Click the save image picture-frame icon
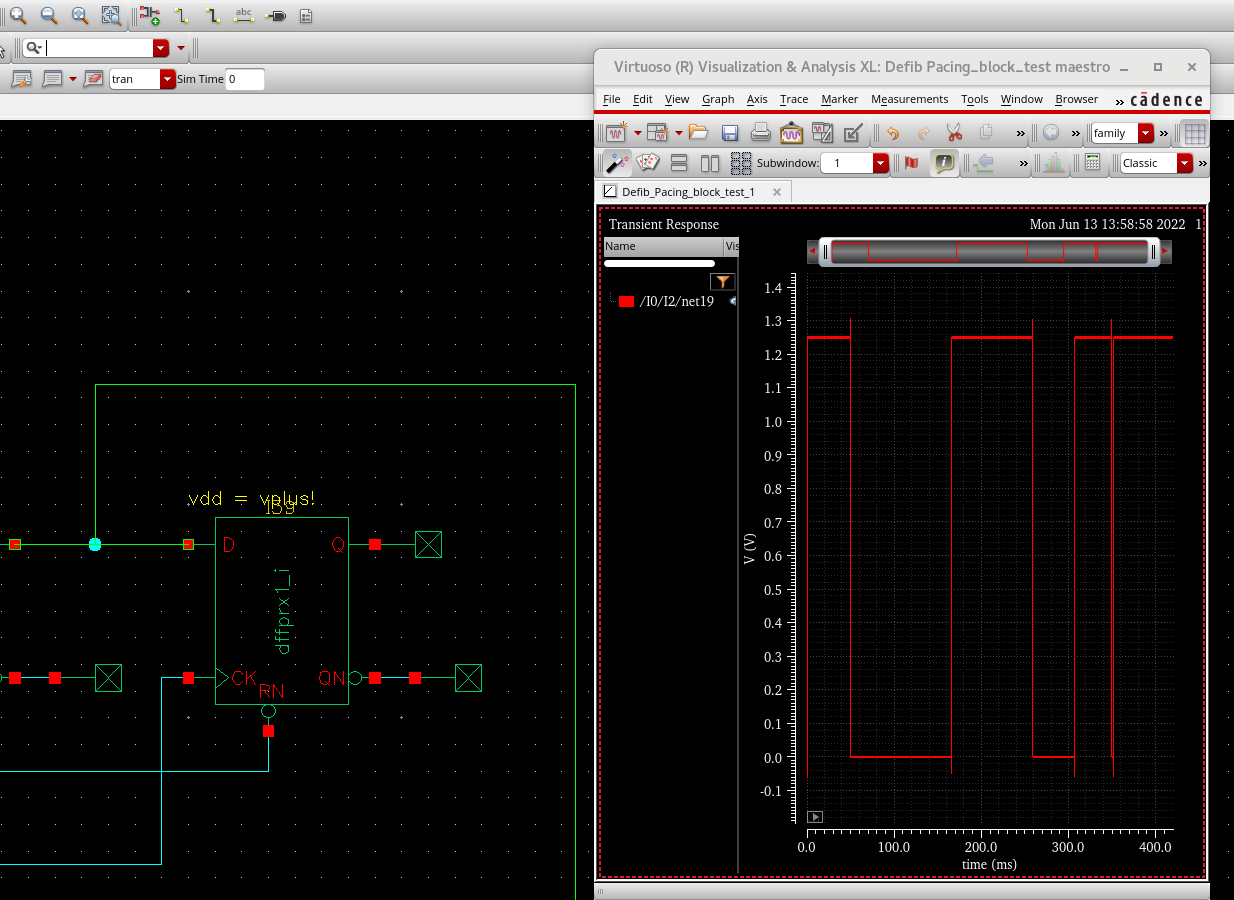This screenshot has height=900, width=1234. tap(792, 133)
